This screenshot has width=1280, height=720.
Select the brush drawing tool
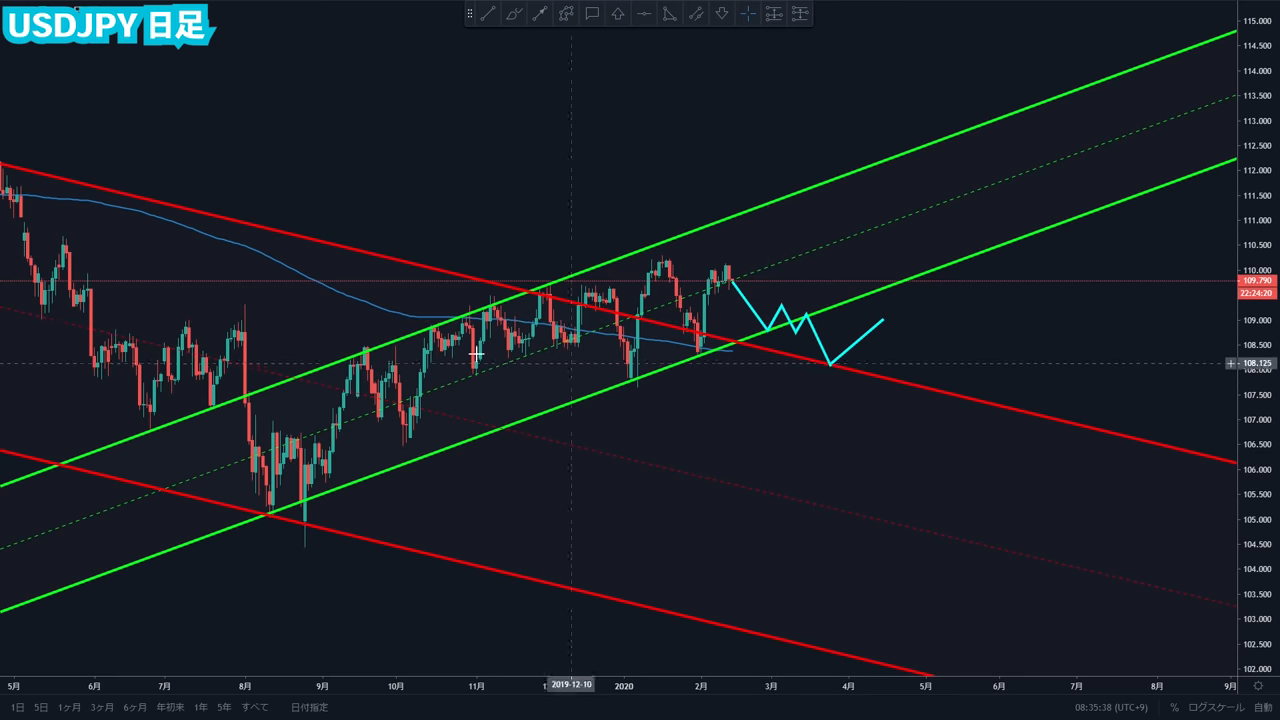[x=514, y=14]
